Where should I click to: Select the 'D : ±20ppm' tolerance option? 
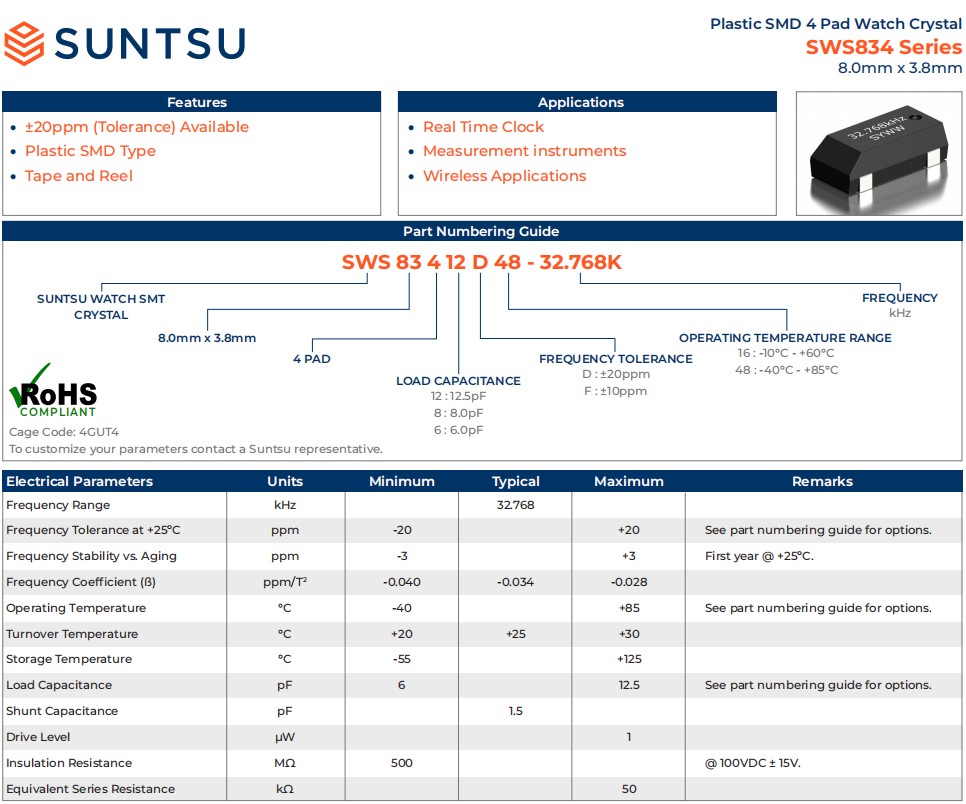[615, 374]
